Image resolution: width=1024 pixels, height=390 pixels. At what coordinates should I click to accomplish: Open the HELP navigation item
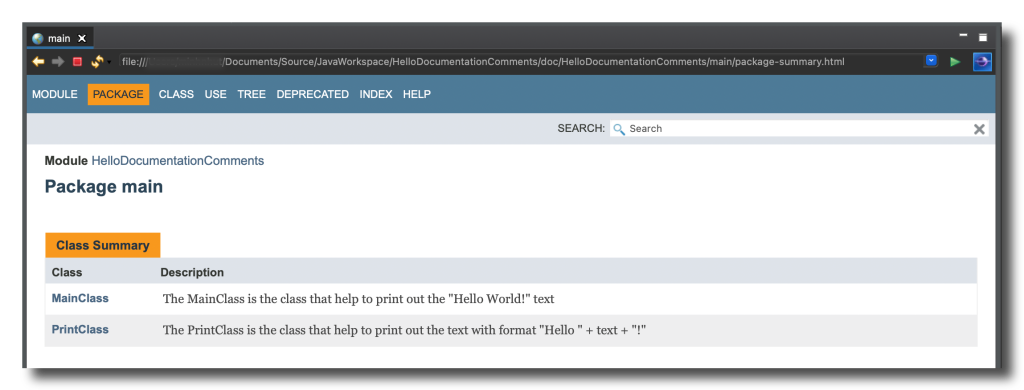pos(417,94)
